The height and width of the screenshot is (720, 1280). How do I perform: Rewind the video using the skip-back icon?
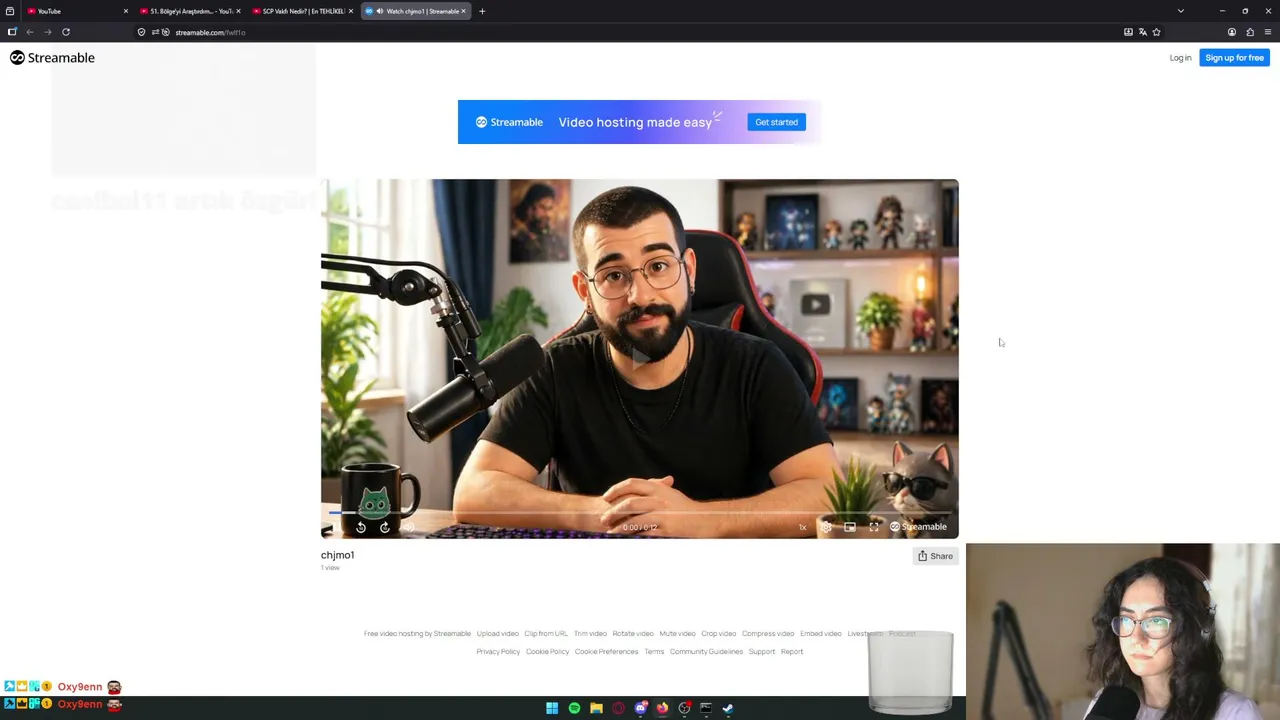[x=361, y=527]
